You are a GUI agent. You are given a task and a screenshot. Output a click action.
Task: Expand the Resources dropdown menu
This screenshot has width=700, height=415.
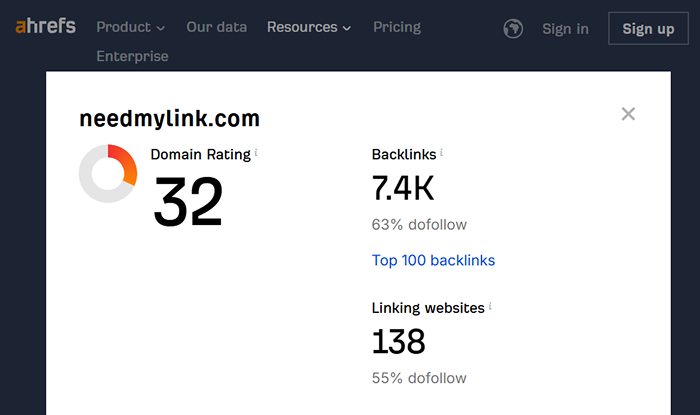[x=309, y=27]
